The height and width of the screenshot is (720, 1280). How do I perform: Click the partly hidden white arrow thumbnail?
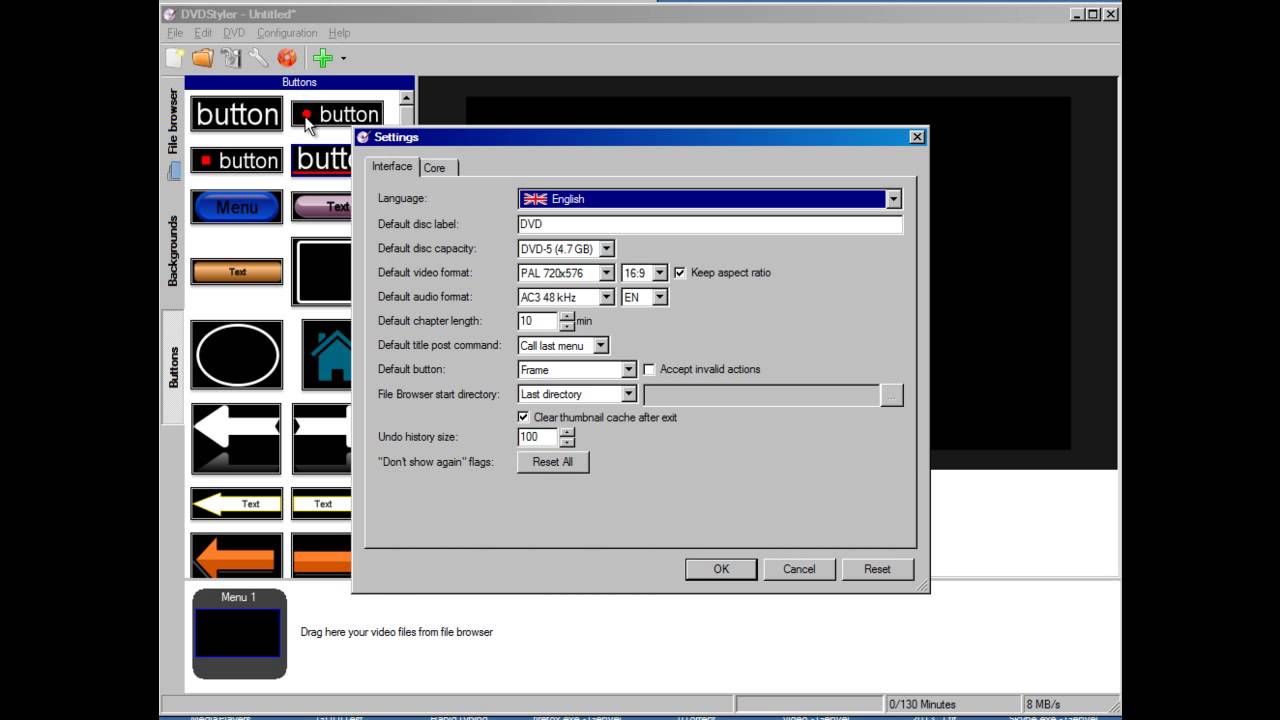click(321, 438)
